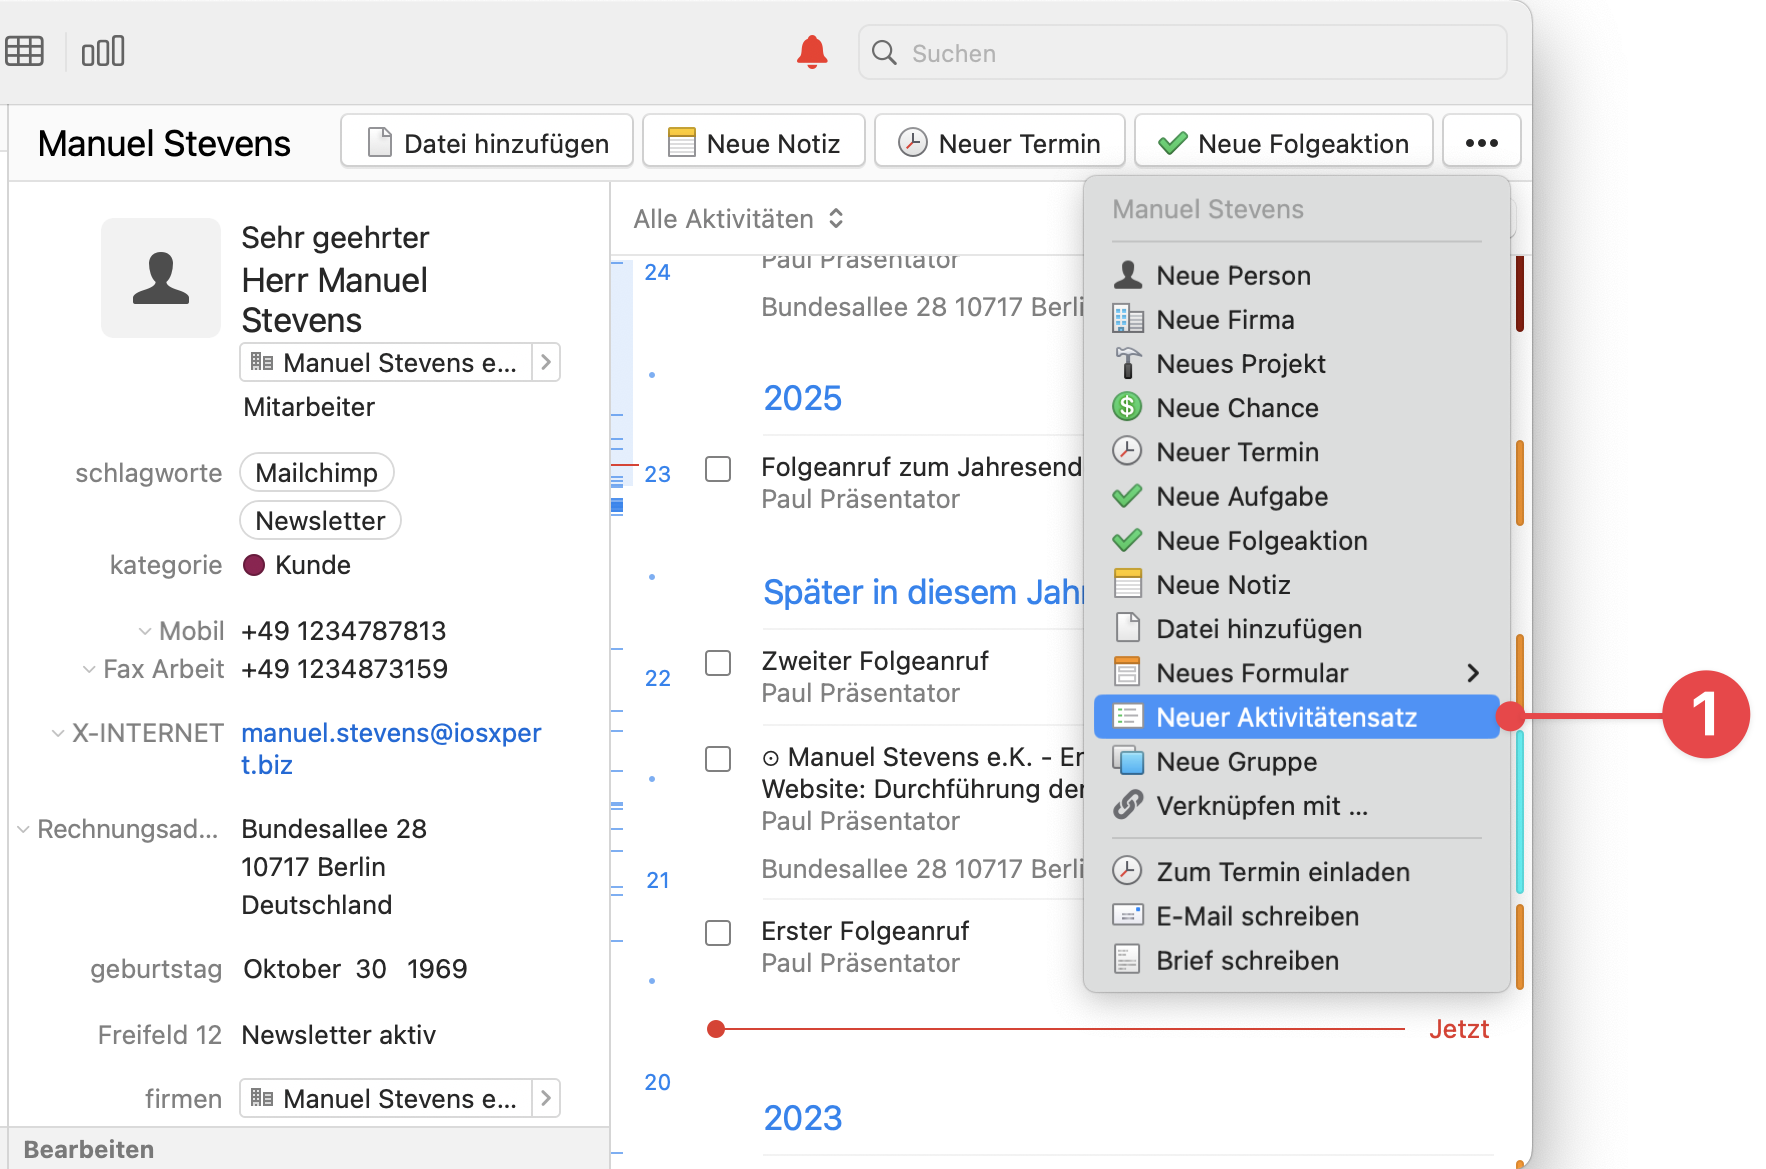Click the red notification bell icon
Viewport: 1766px width, 1169px height.
tap(811, 52)
